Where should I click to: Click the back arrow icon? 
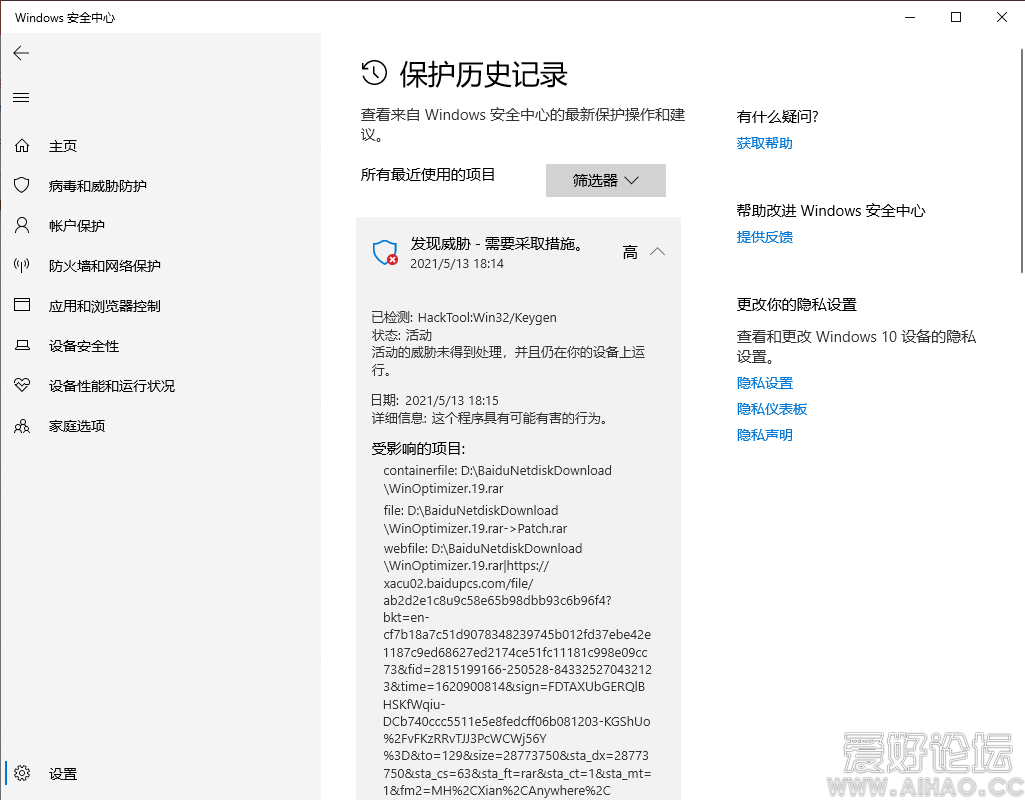click(x=21, y=53)
